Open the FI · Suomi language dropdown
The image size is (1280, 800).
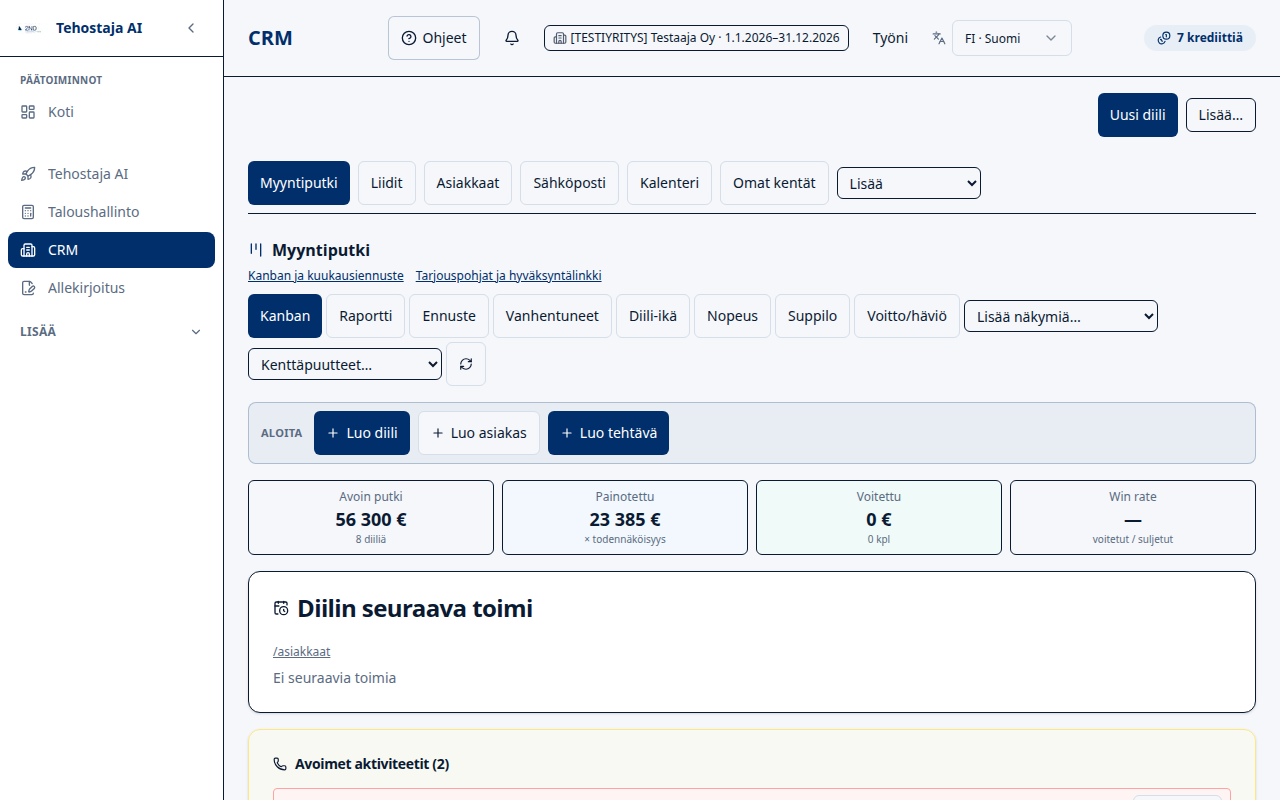1011,38
